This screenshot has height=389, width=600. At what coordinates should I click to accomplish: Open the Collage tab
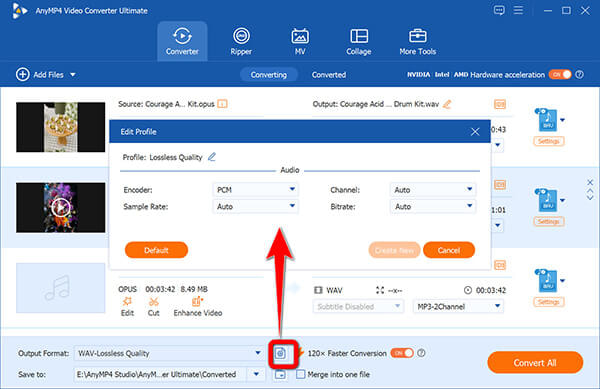pos(359,41)
